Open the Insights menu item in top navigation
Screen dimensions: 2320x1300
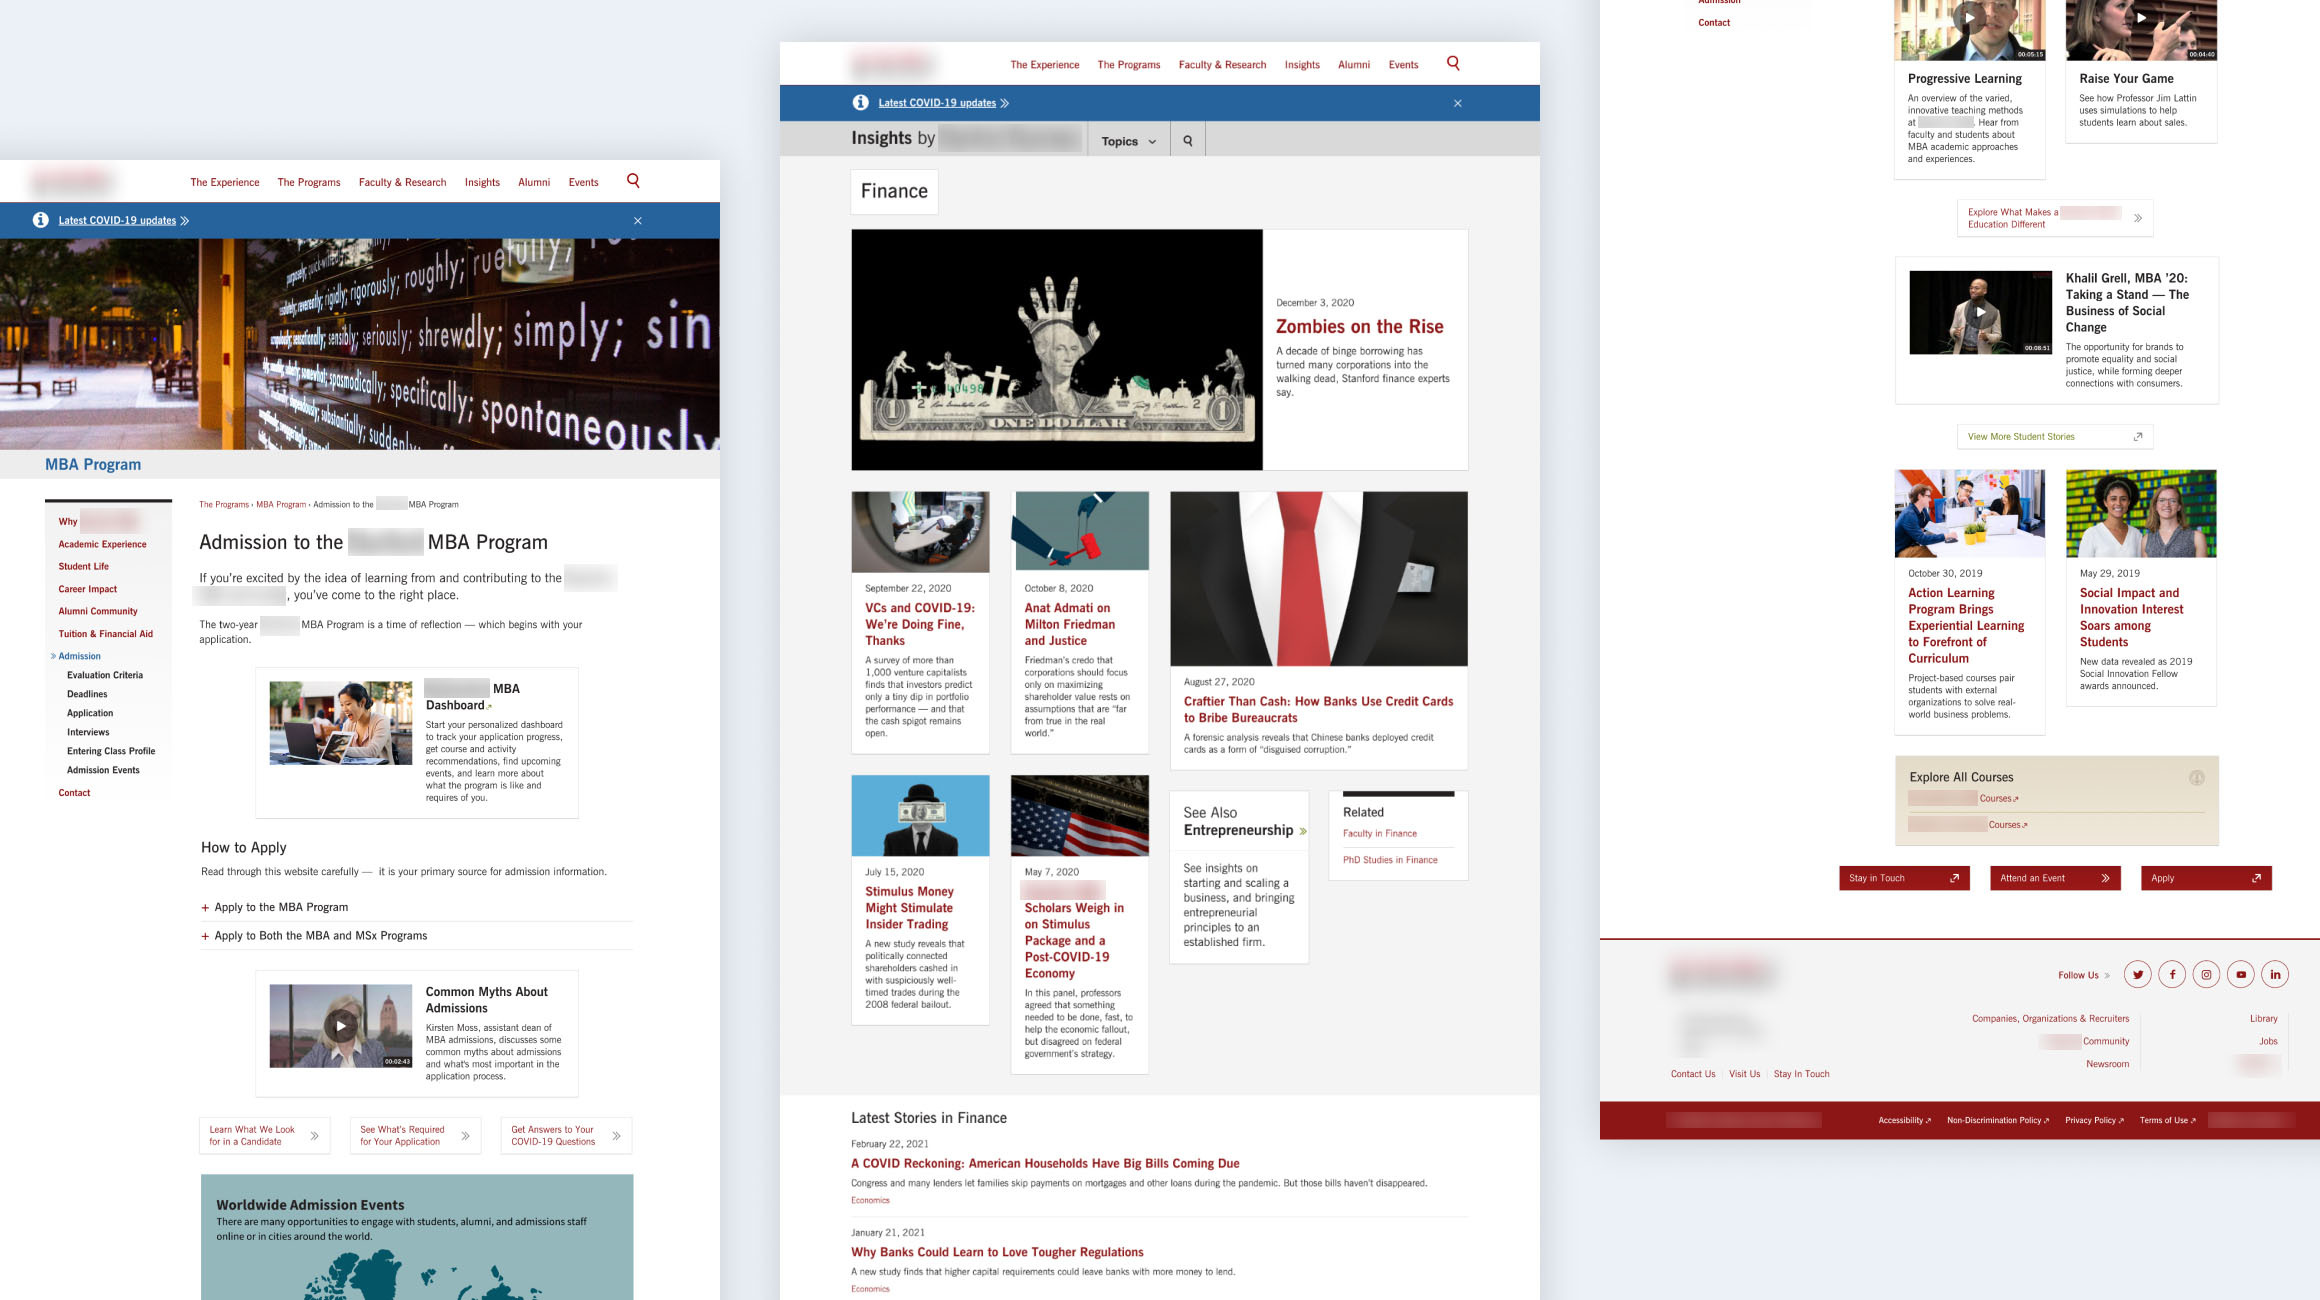tap(1302, 64)
